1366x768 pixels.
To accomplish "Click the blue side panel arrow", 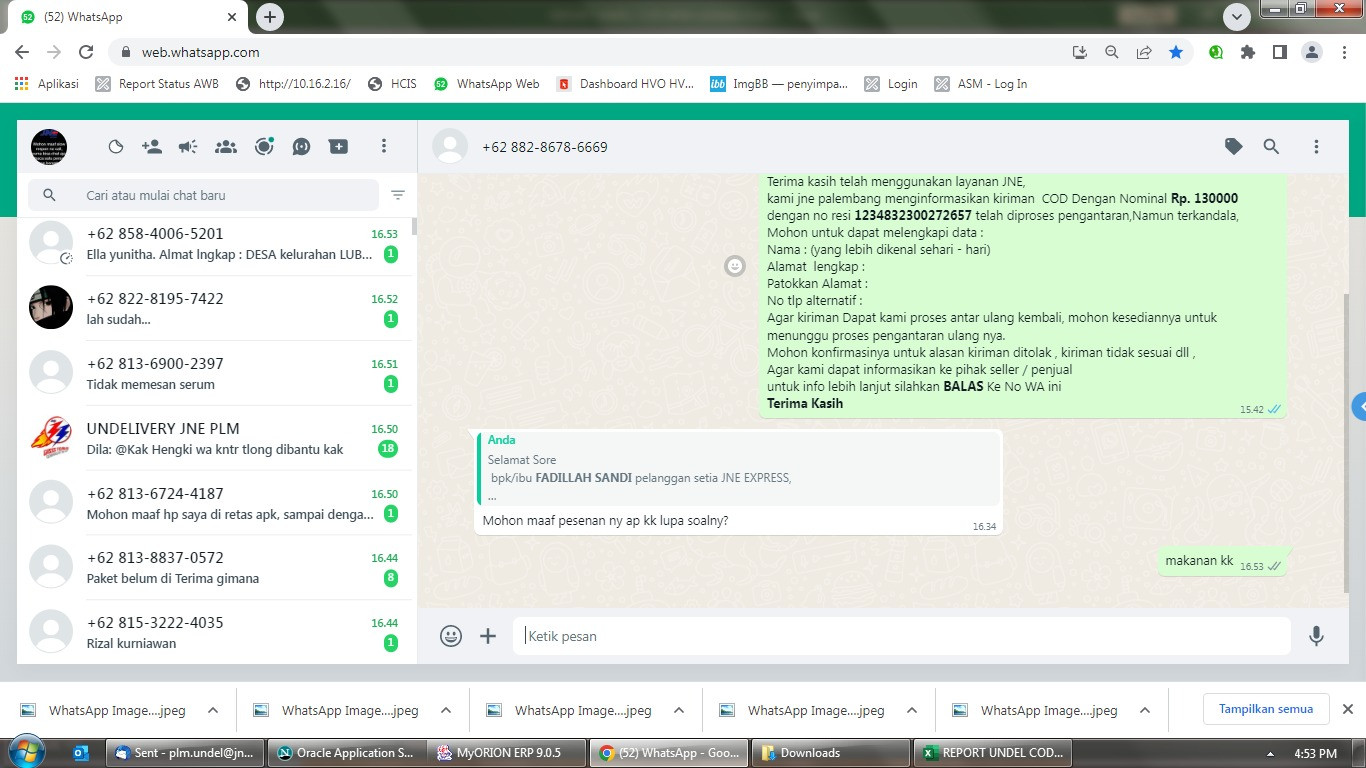I will click(x=1359, y=407).
